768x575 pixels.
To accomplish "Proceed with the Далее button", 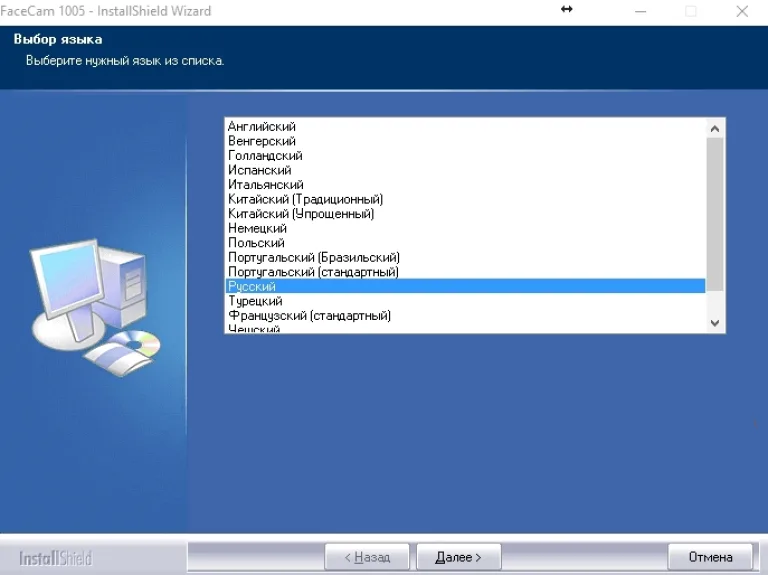I will pos(458,557).
